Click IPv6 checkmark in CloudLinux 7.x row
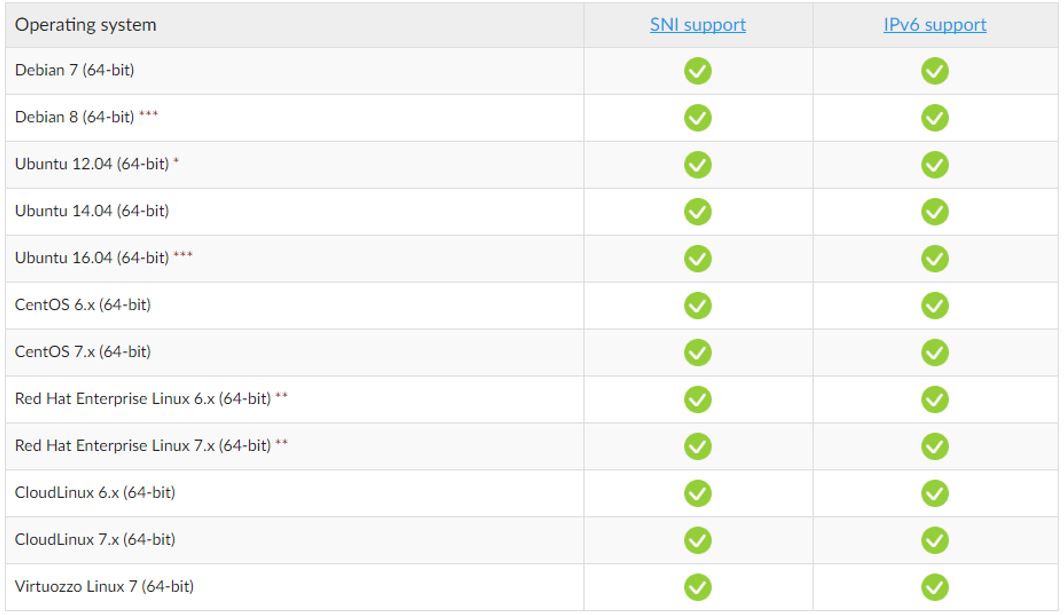The height and width of the screenshot is (615, 1064). tap(934, 540)
